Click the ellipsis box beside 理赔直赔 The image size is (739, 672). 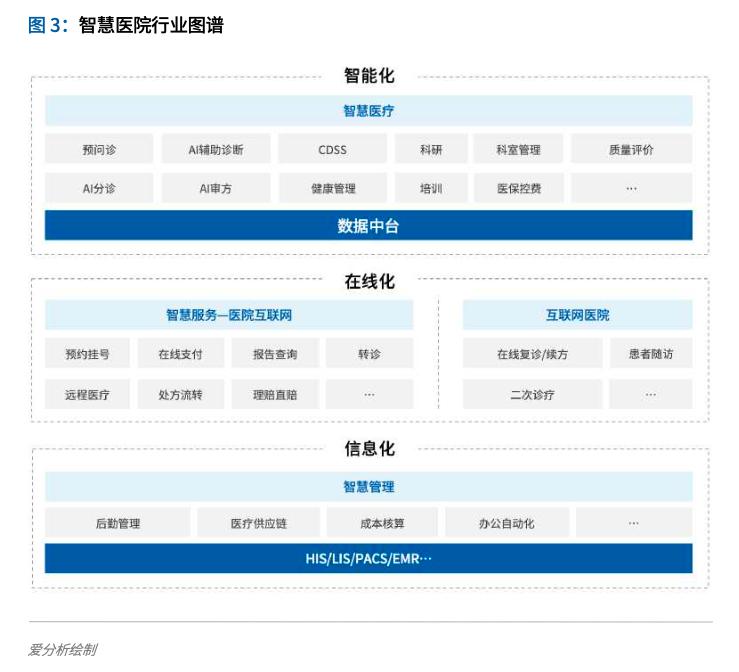pyautogui.click(x=370, y=394)
